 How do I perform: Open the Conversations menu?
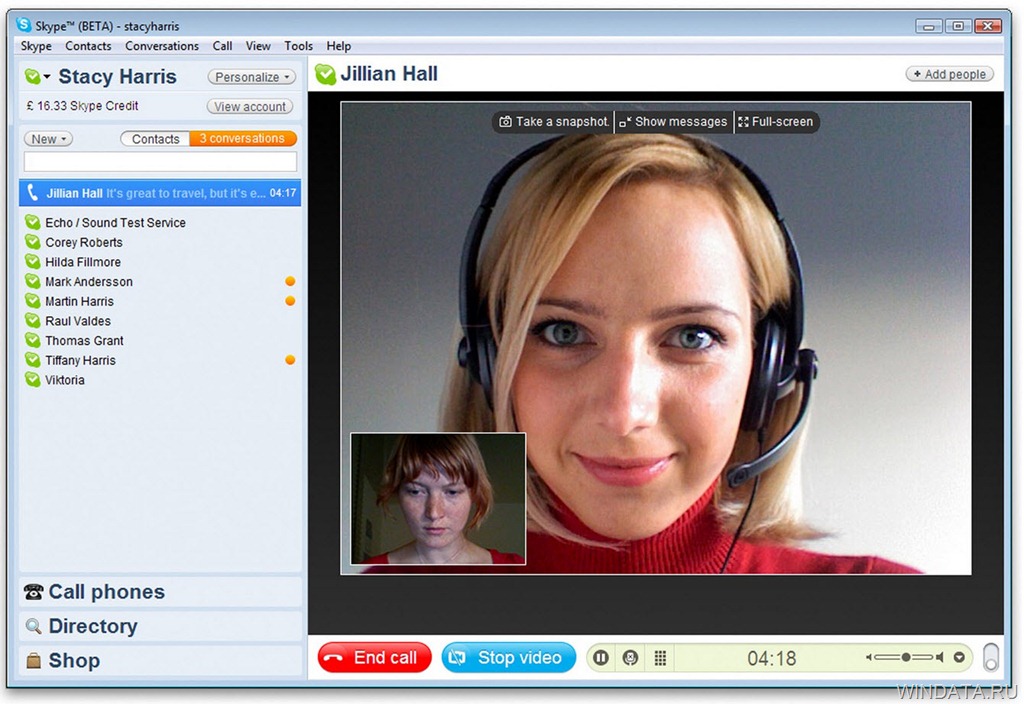162,46
